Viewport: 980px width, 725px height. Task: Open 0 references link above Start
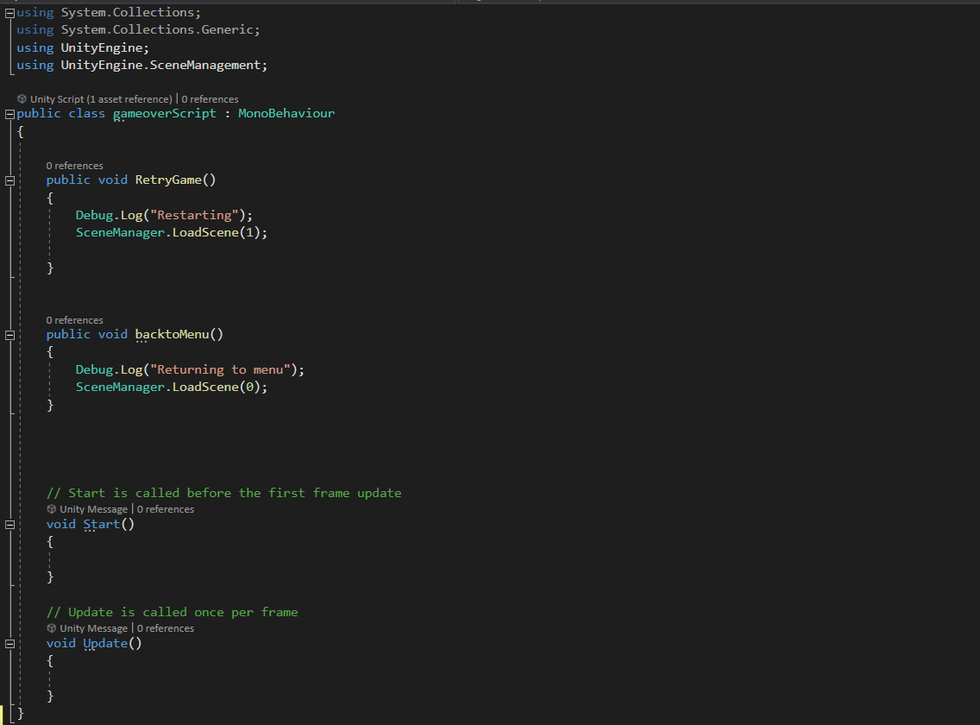point(166,509)
